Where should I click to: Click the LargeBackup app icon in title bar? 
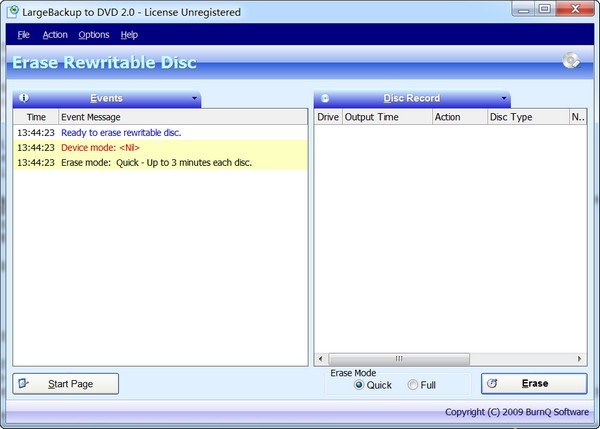11,10
